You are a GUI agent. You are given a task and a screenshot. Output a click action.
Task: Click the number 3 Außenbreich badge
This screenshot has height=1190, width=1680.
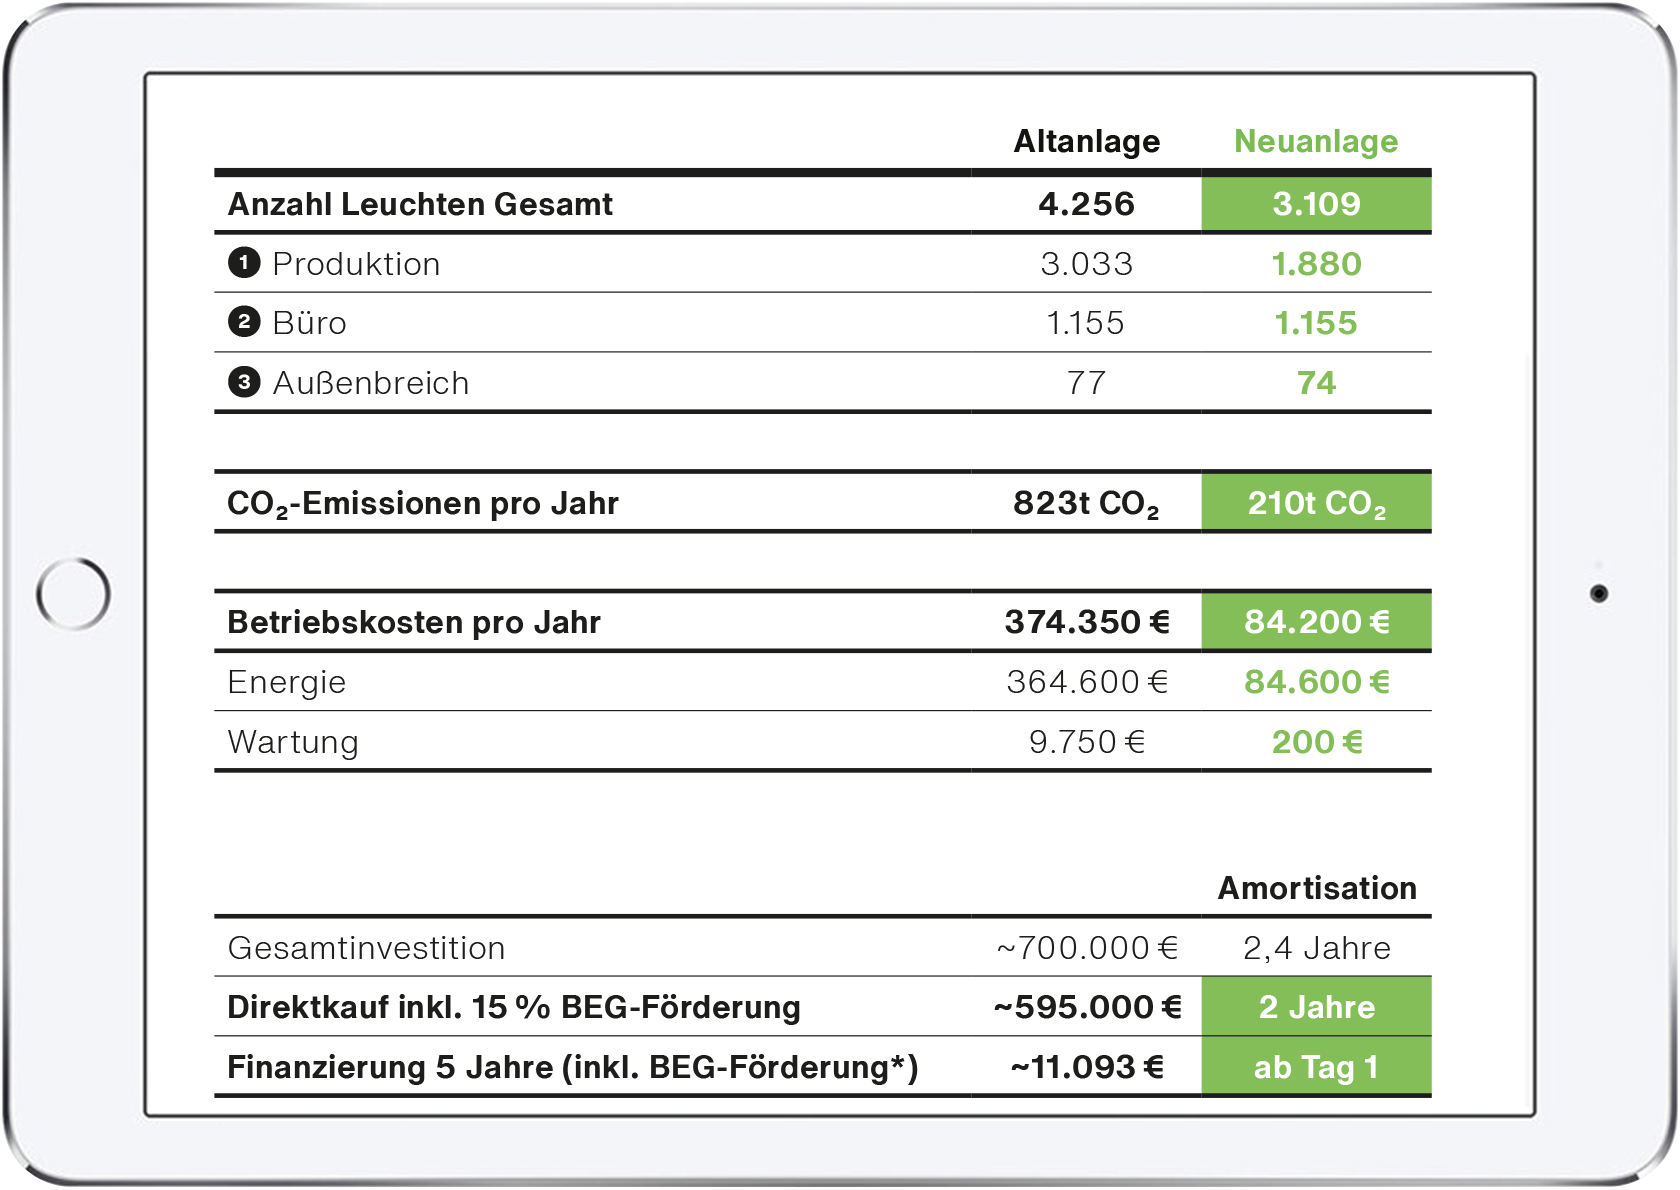pos(244,382)
